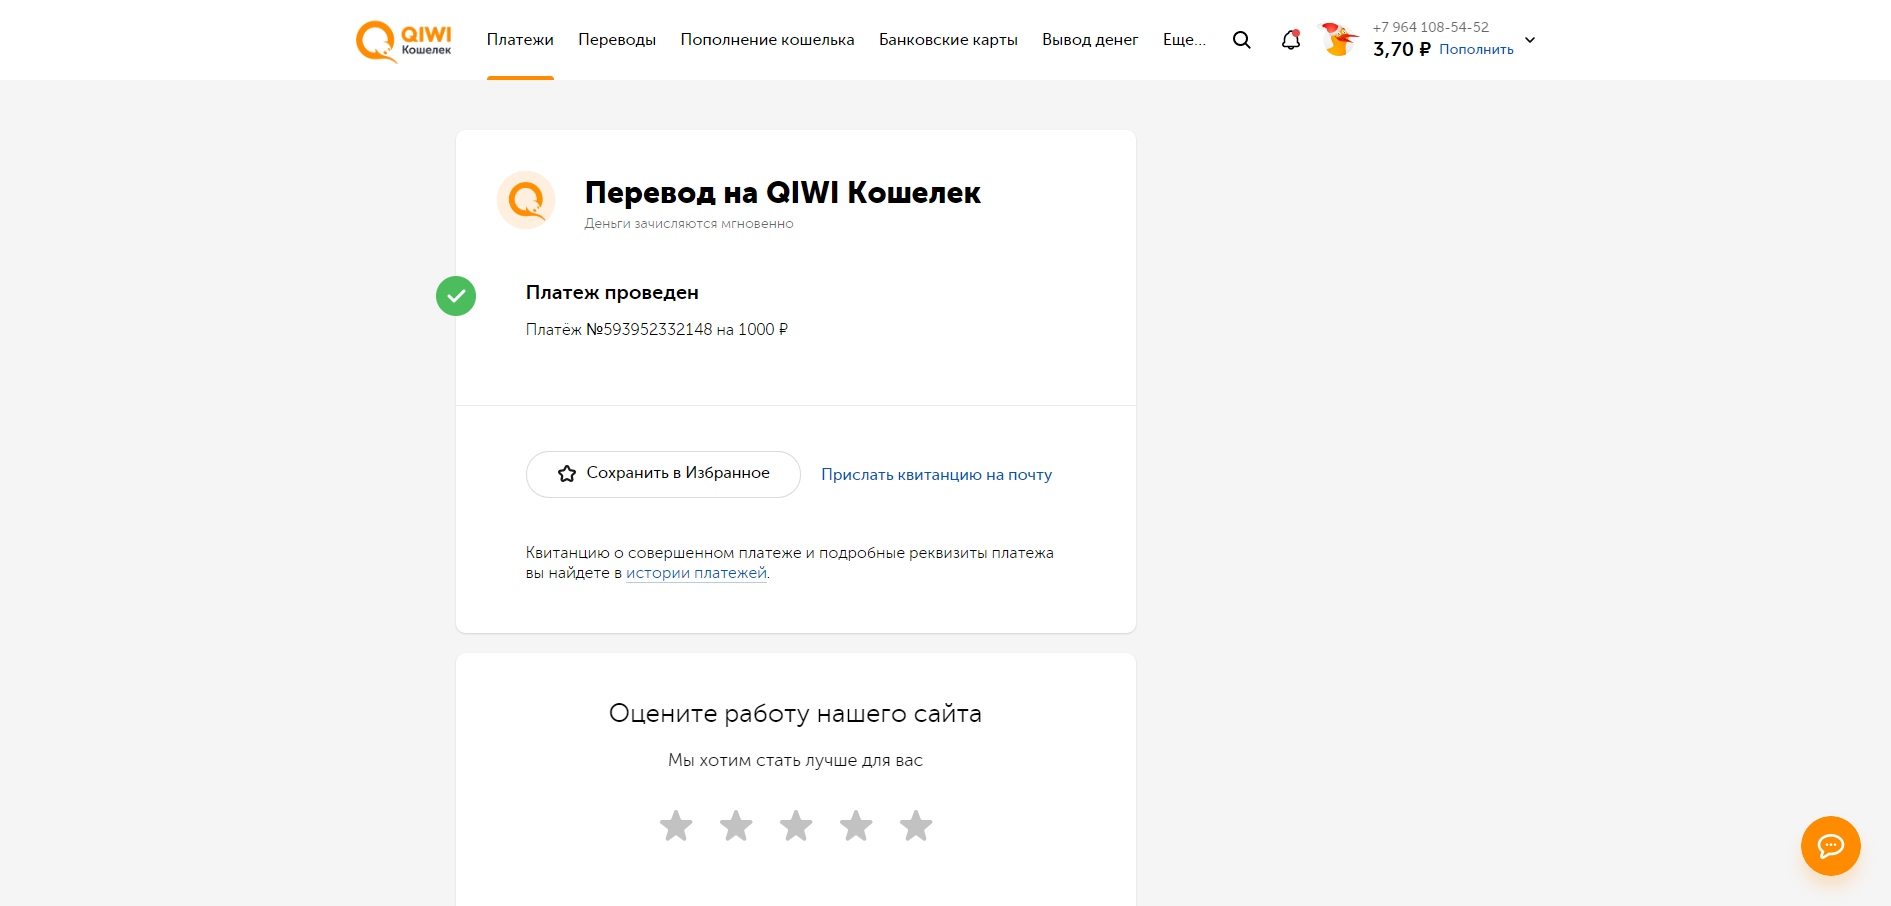This screenshot has height=906, width=1891.
Task: Click the rooster profile avatar
Action: click(x=1339, y=40)
